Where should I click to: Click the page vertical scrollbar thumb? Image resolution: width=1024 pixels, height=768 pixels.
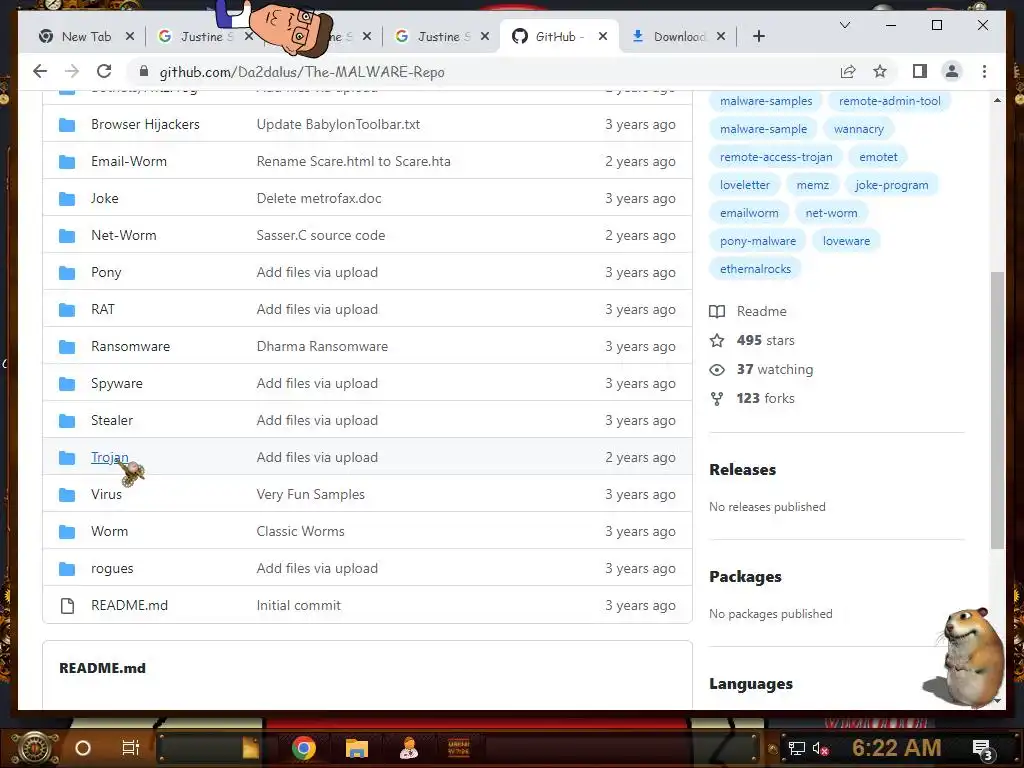point(997,410)
